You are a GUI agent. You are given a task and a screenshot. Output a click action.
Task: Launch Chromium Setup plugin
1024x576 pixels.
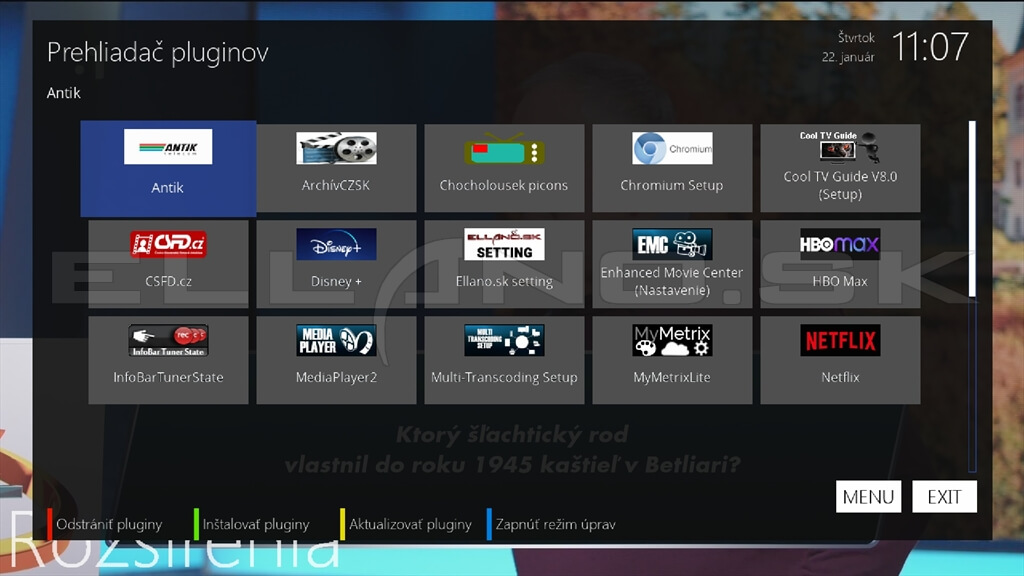672,168
